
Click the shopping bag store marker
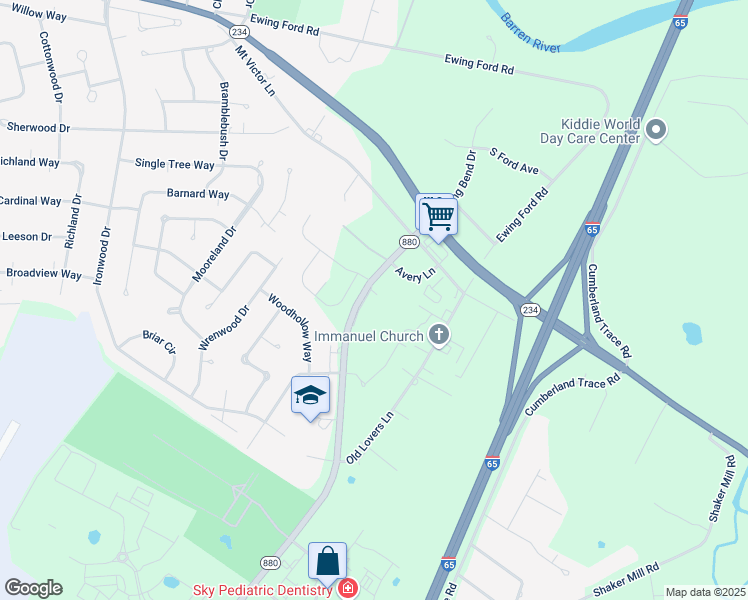pos(327,564)
